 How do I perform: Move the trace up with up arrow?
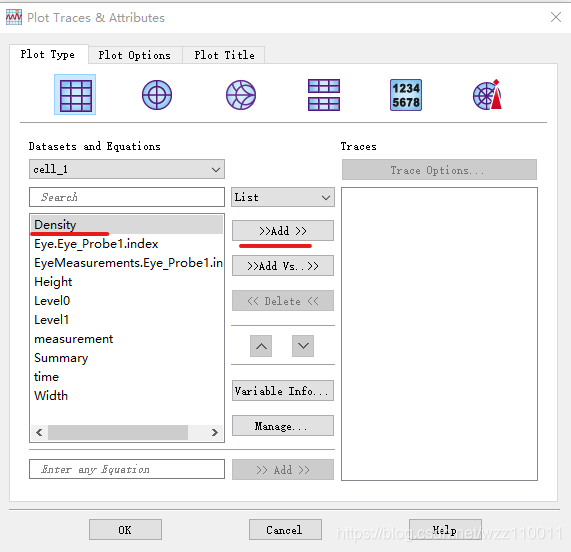coord(261,346)
